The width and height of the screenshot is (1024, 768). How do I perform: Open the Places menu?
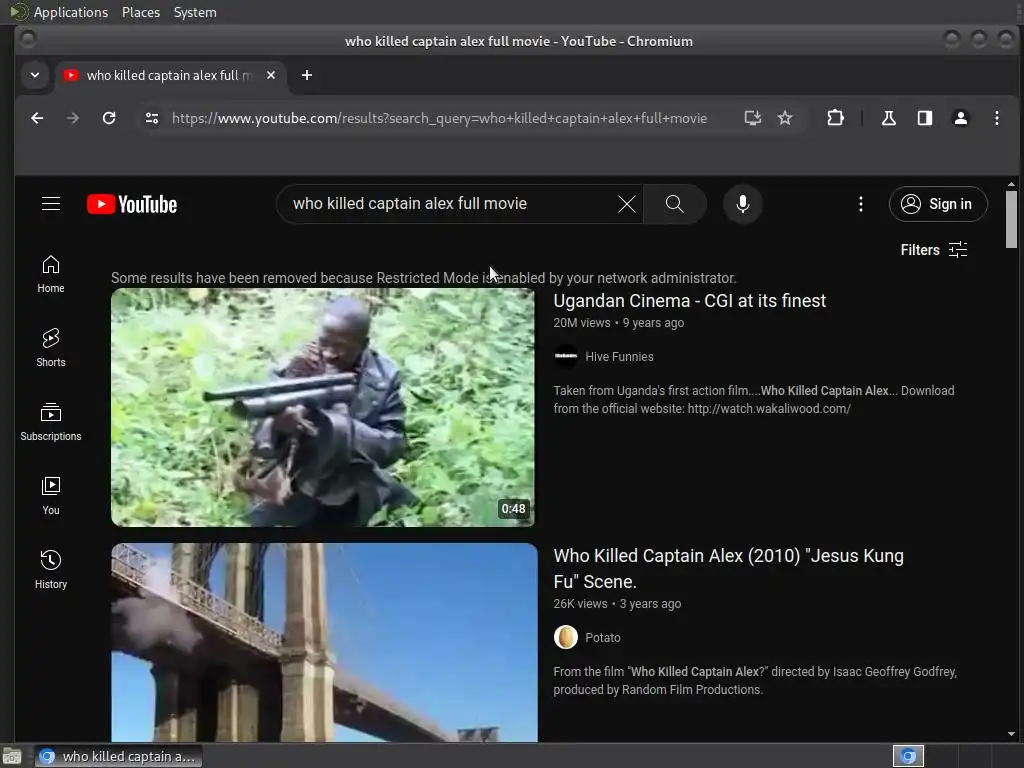[141, 12]
